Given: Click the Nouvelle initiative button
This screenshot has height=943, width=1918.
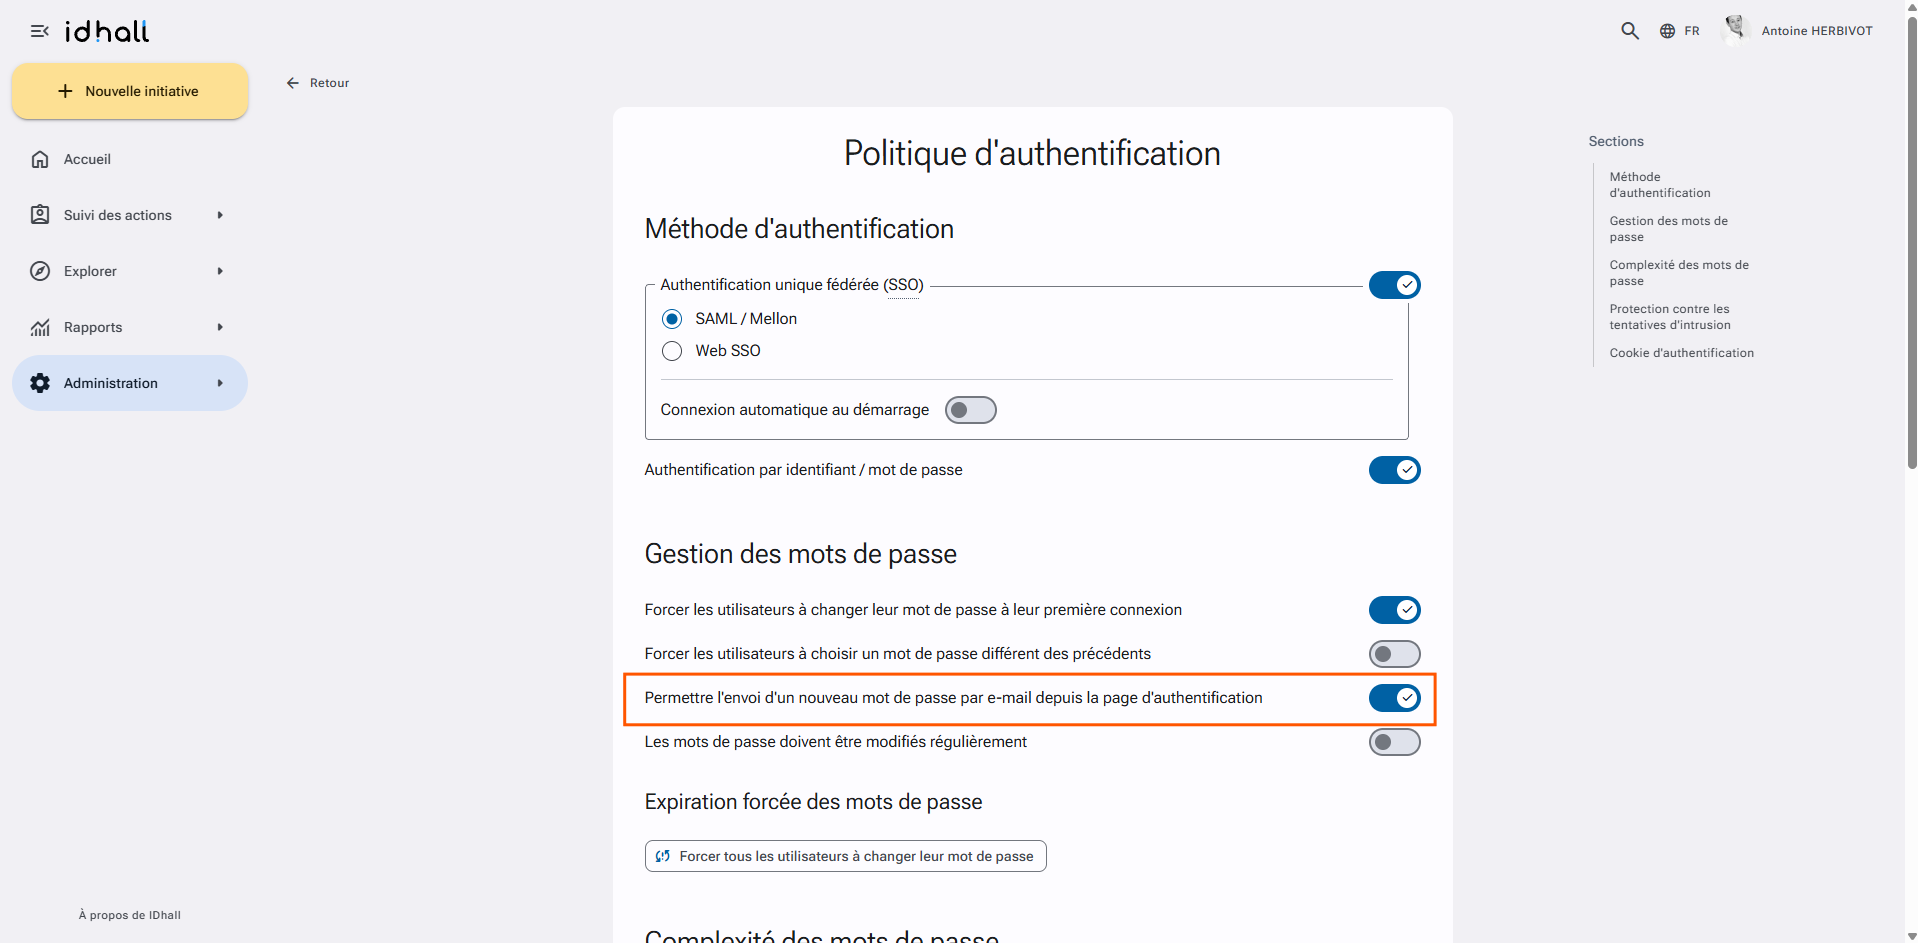Looking at the screenshot, I should point(130,91).
